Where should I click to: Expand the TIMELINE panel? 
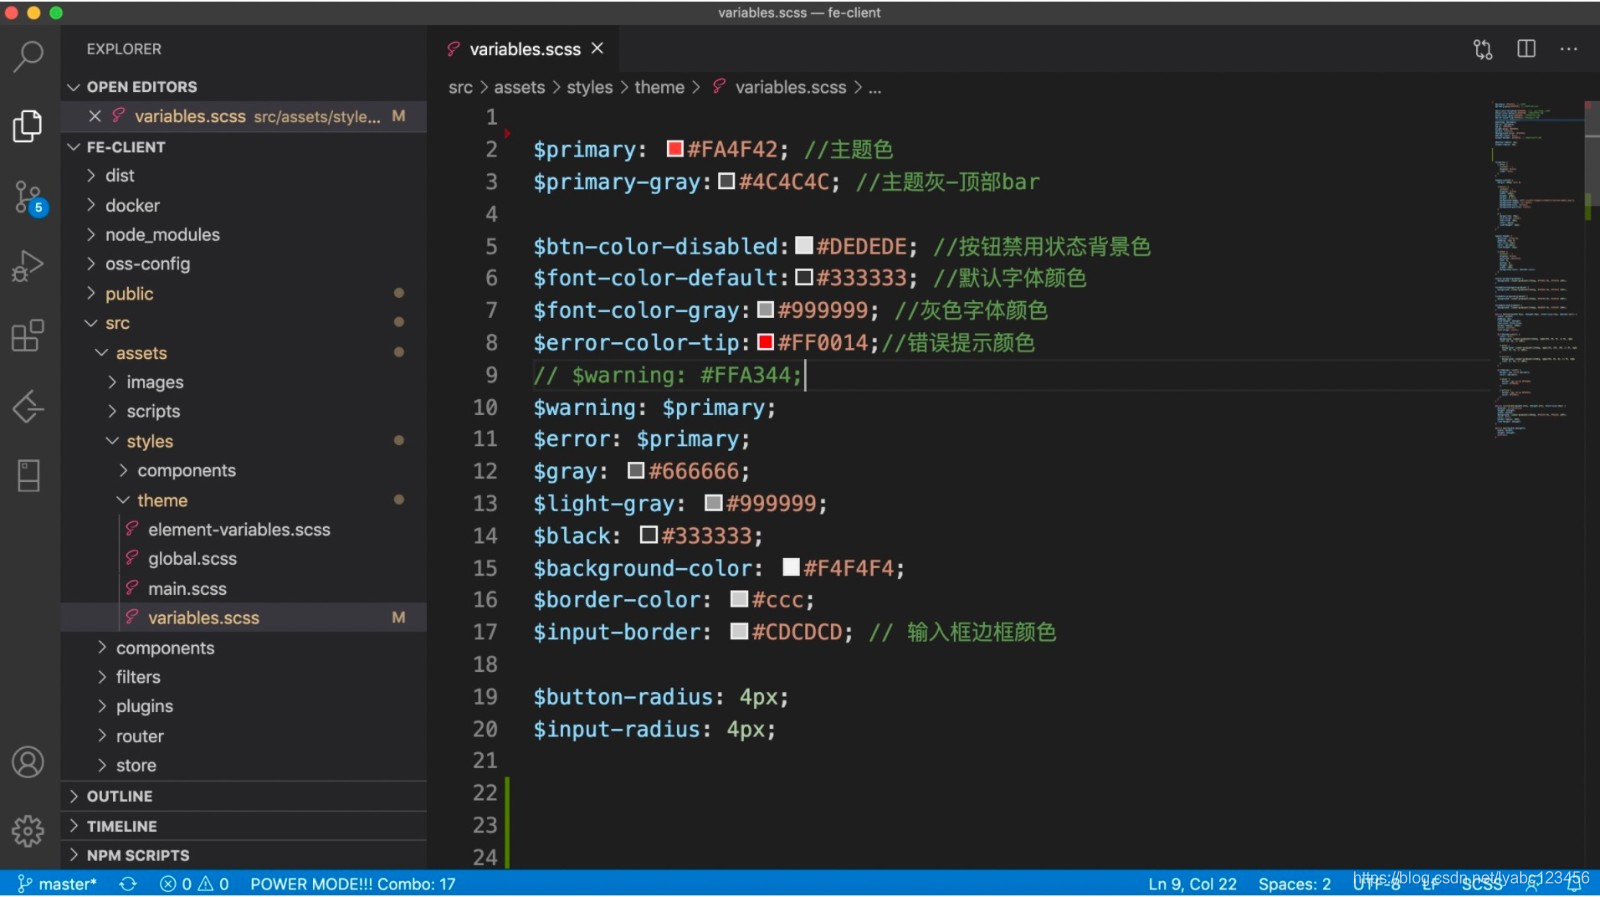tap(244, 826)
